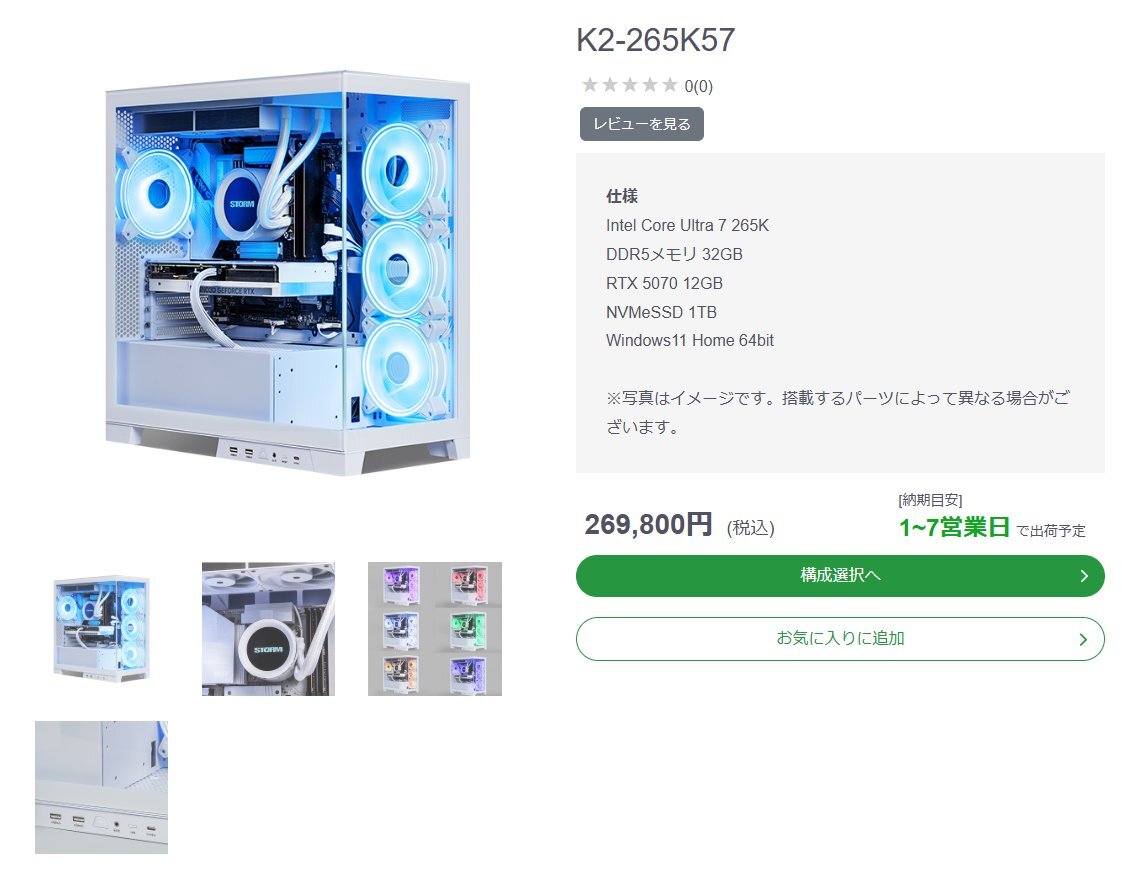Add the PC to favorites with お気に入りに追加
This screenshot has height=874, width=1122.
840,638
